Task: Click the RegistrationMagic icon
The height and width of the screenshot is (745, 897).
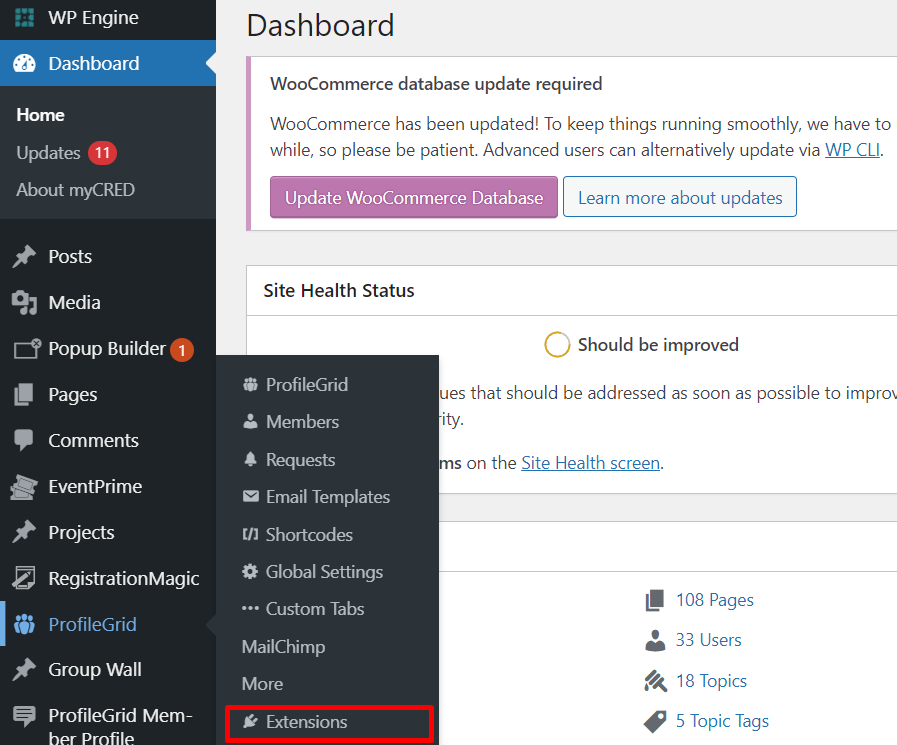Action: click(x=25, y=578)
